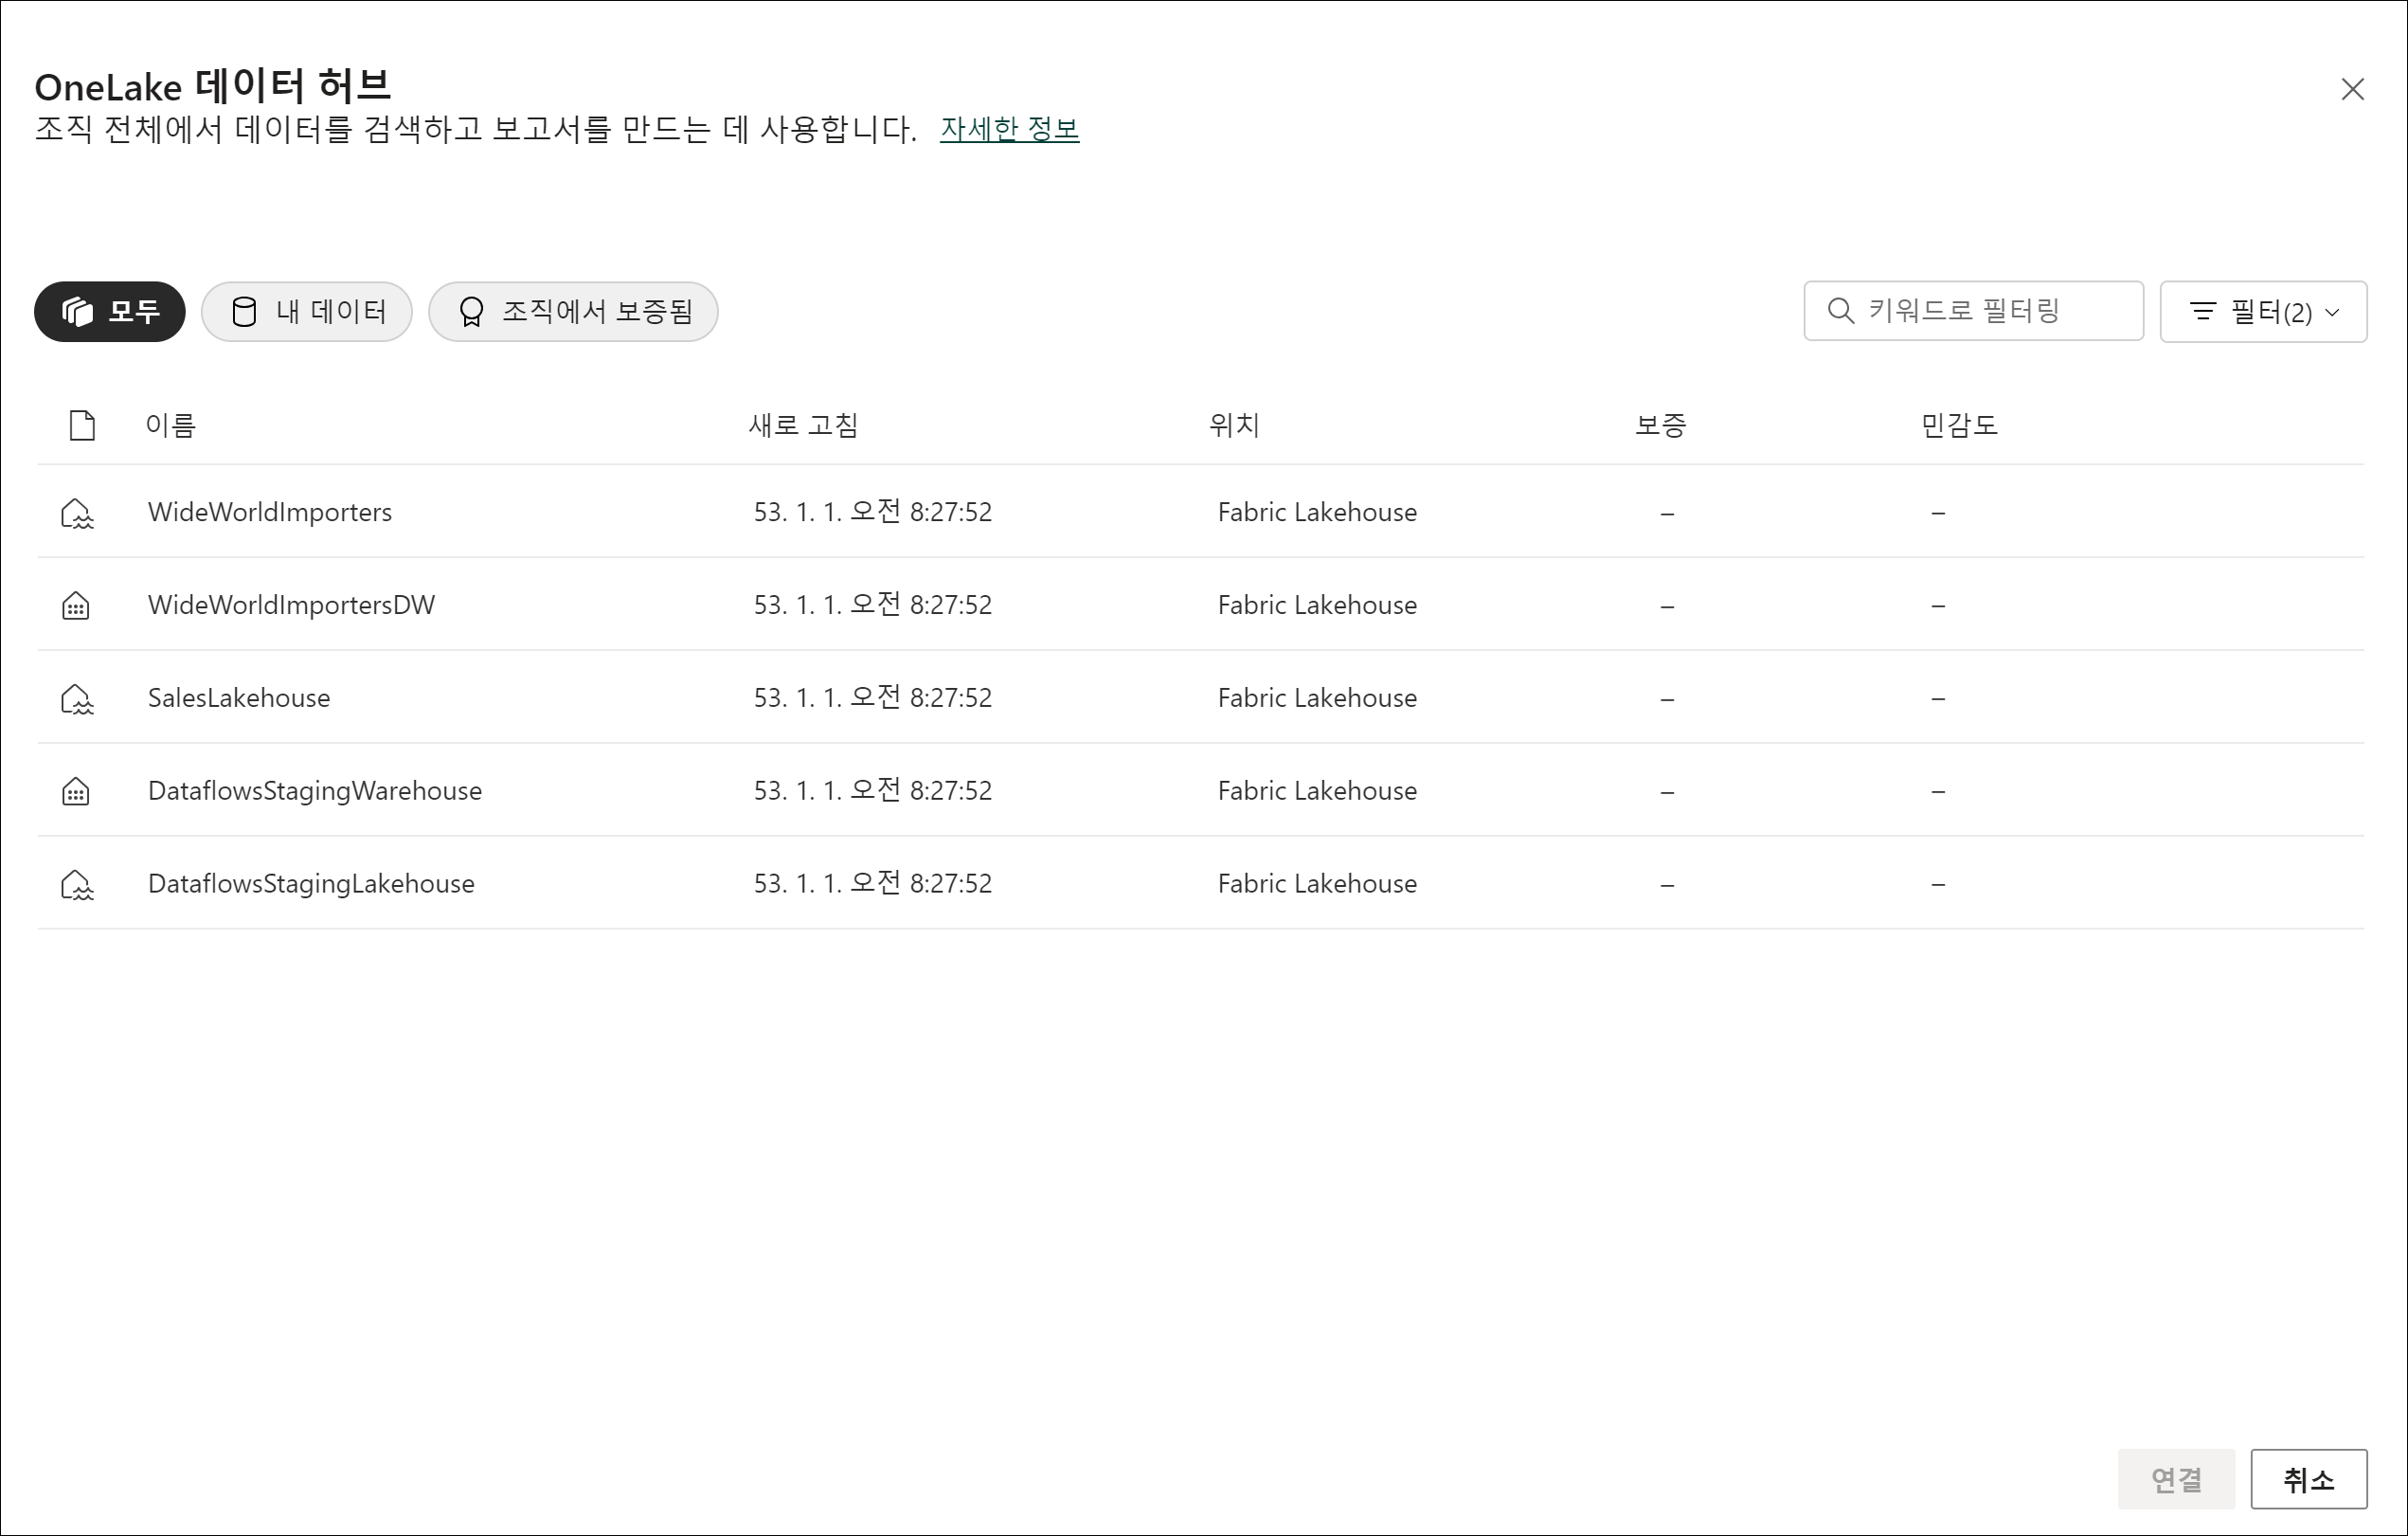Viewport: 2408px width, 1536px height.
Task: Click the DataflowsStagingLakehouse lakehouse icon
Action: click(76, 885)
